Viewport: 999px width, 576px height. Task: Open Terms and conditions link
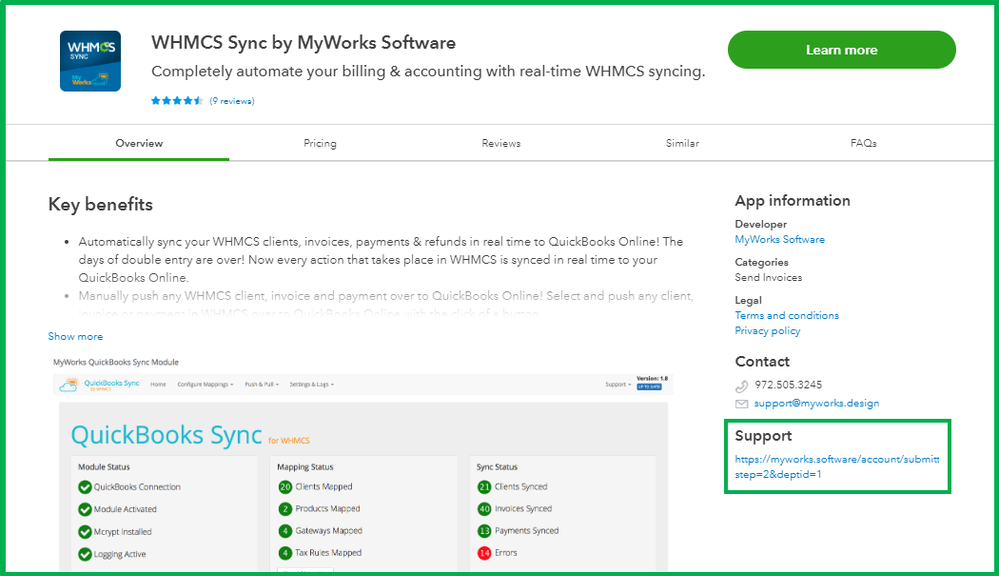[787, 315]
